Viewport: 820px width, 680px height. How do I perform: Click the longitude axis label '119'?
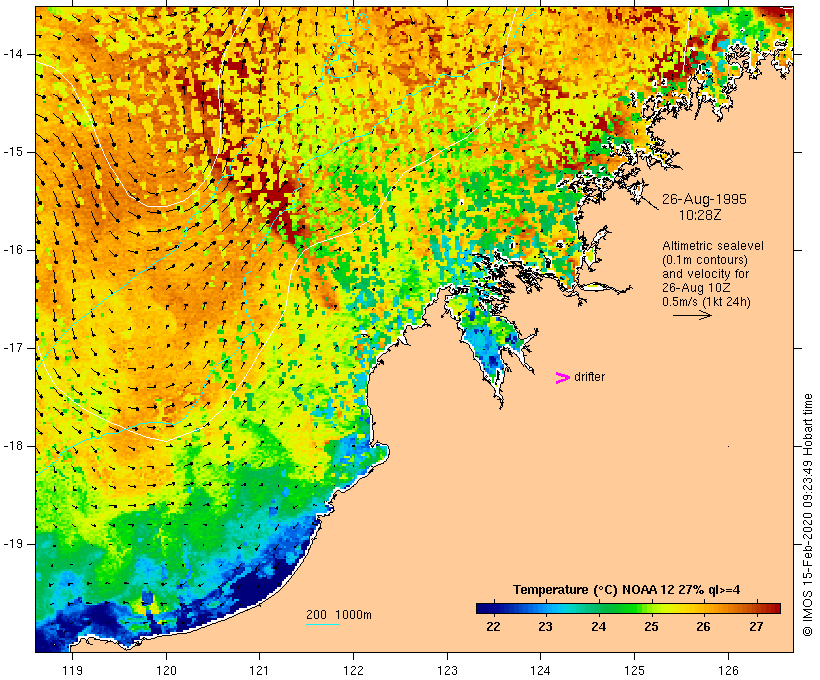[72, 670]
